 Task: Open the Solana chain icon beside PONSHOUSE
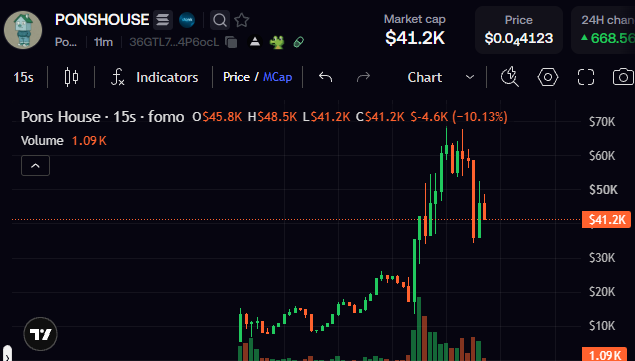point(163,20)
